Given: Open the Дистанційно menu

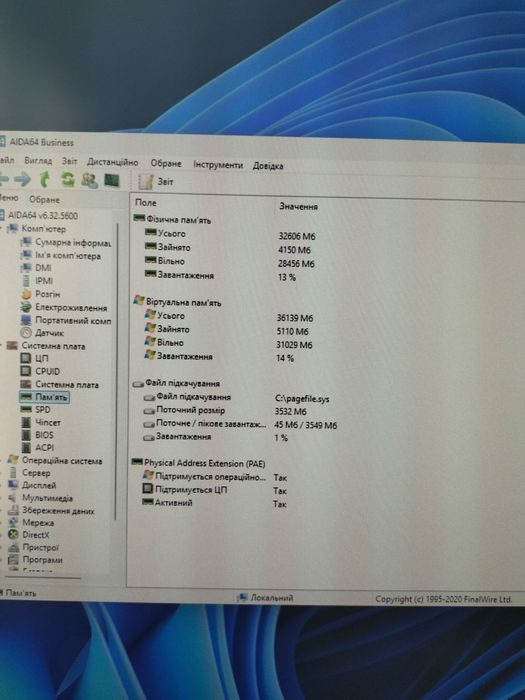Looking at the screenshot, I should click(x=112, y=162).
